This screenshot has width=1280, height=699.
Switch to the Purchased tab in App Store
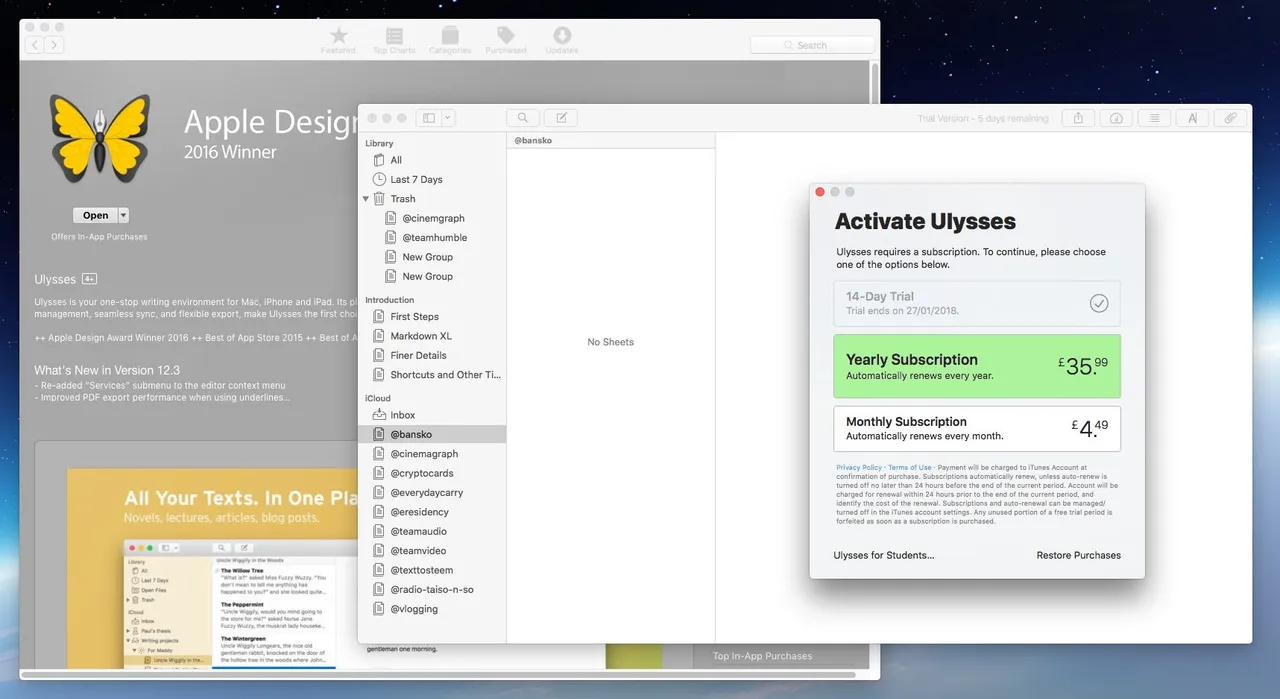coord(506,40)
